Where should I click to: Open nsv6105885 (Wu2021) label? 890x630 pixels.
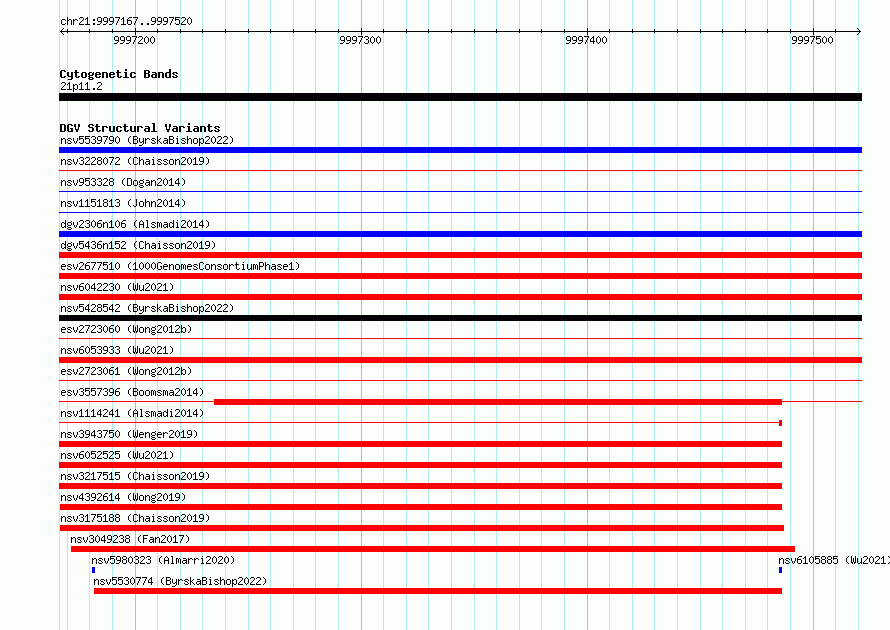pos(834,560)
